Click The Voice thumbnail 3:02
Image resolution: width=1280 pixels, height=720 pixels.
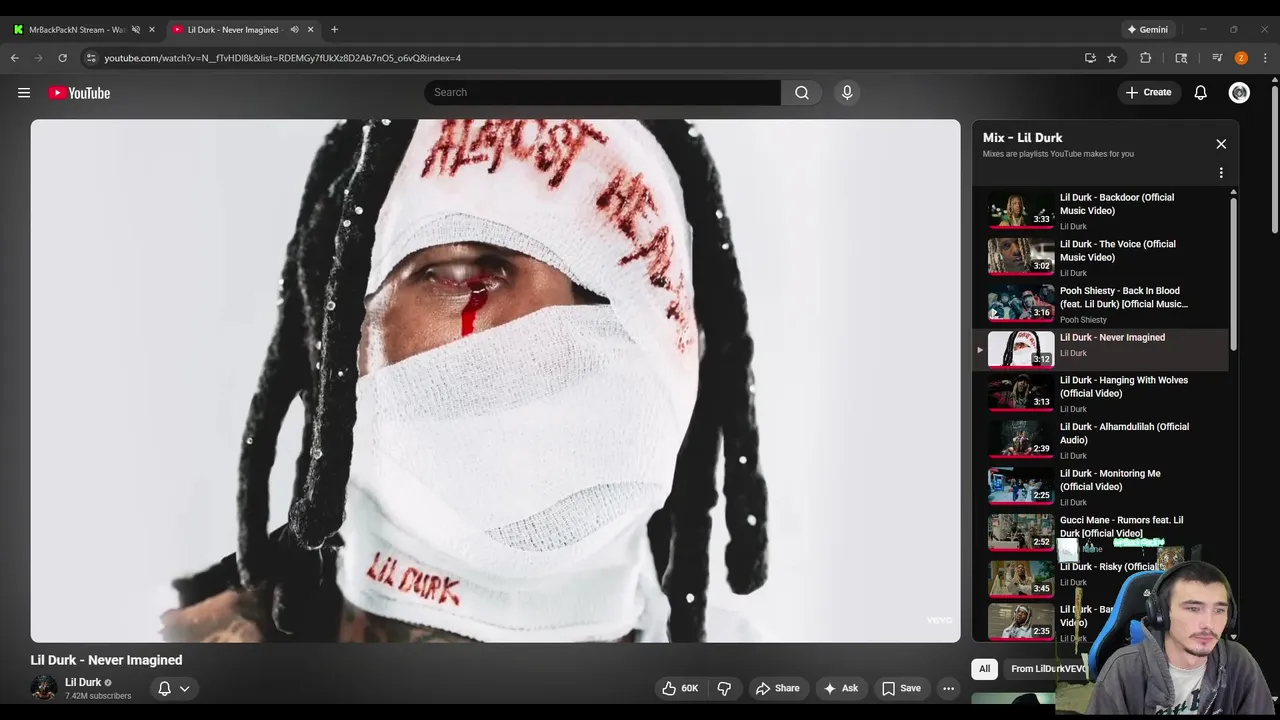pos(1021,256)
